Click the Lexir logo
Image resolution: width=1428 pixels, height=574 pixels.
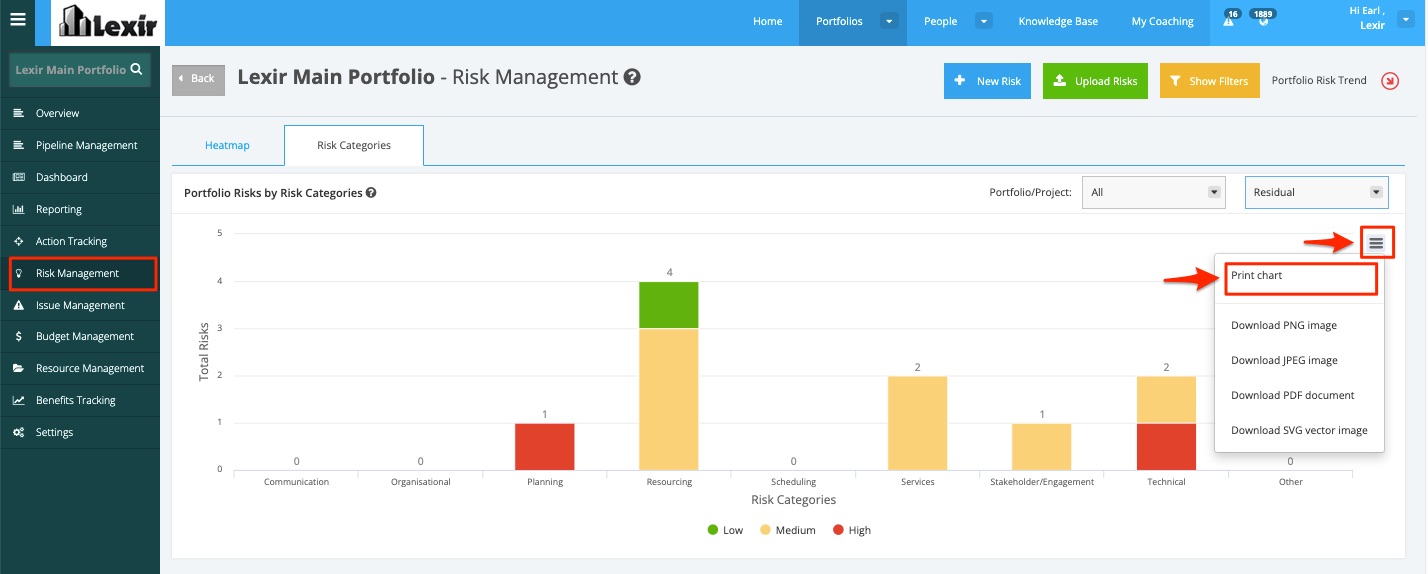[x=107, y=22]
